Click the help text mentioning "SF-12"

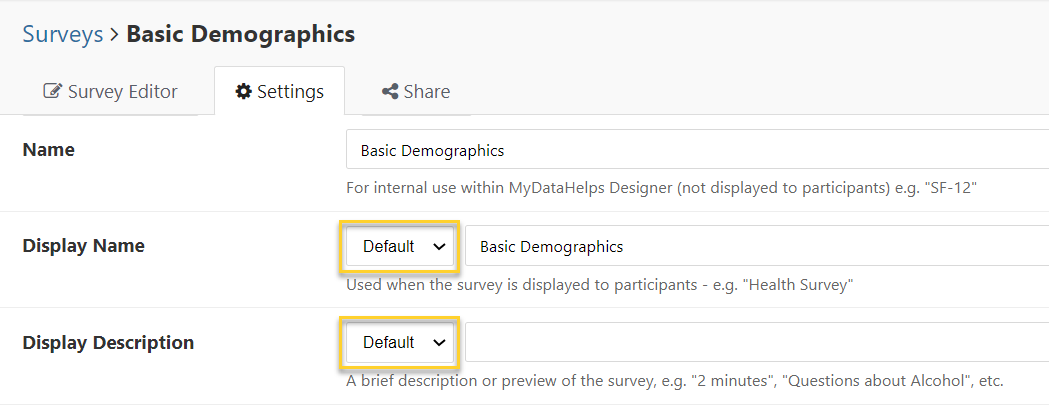click(662, 188)
